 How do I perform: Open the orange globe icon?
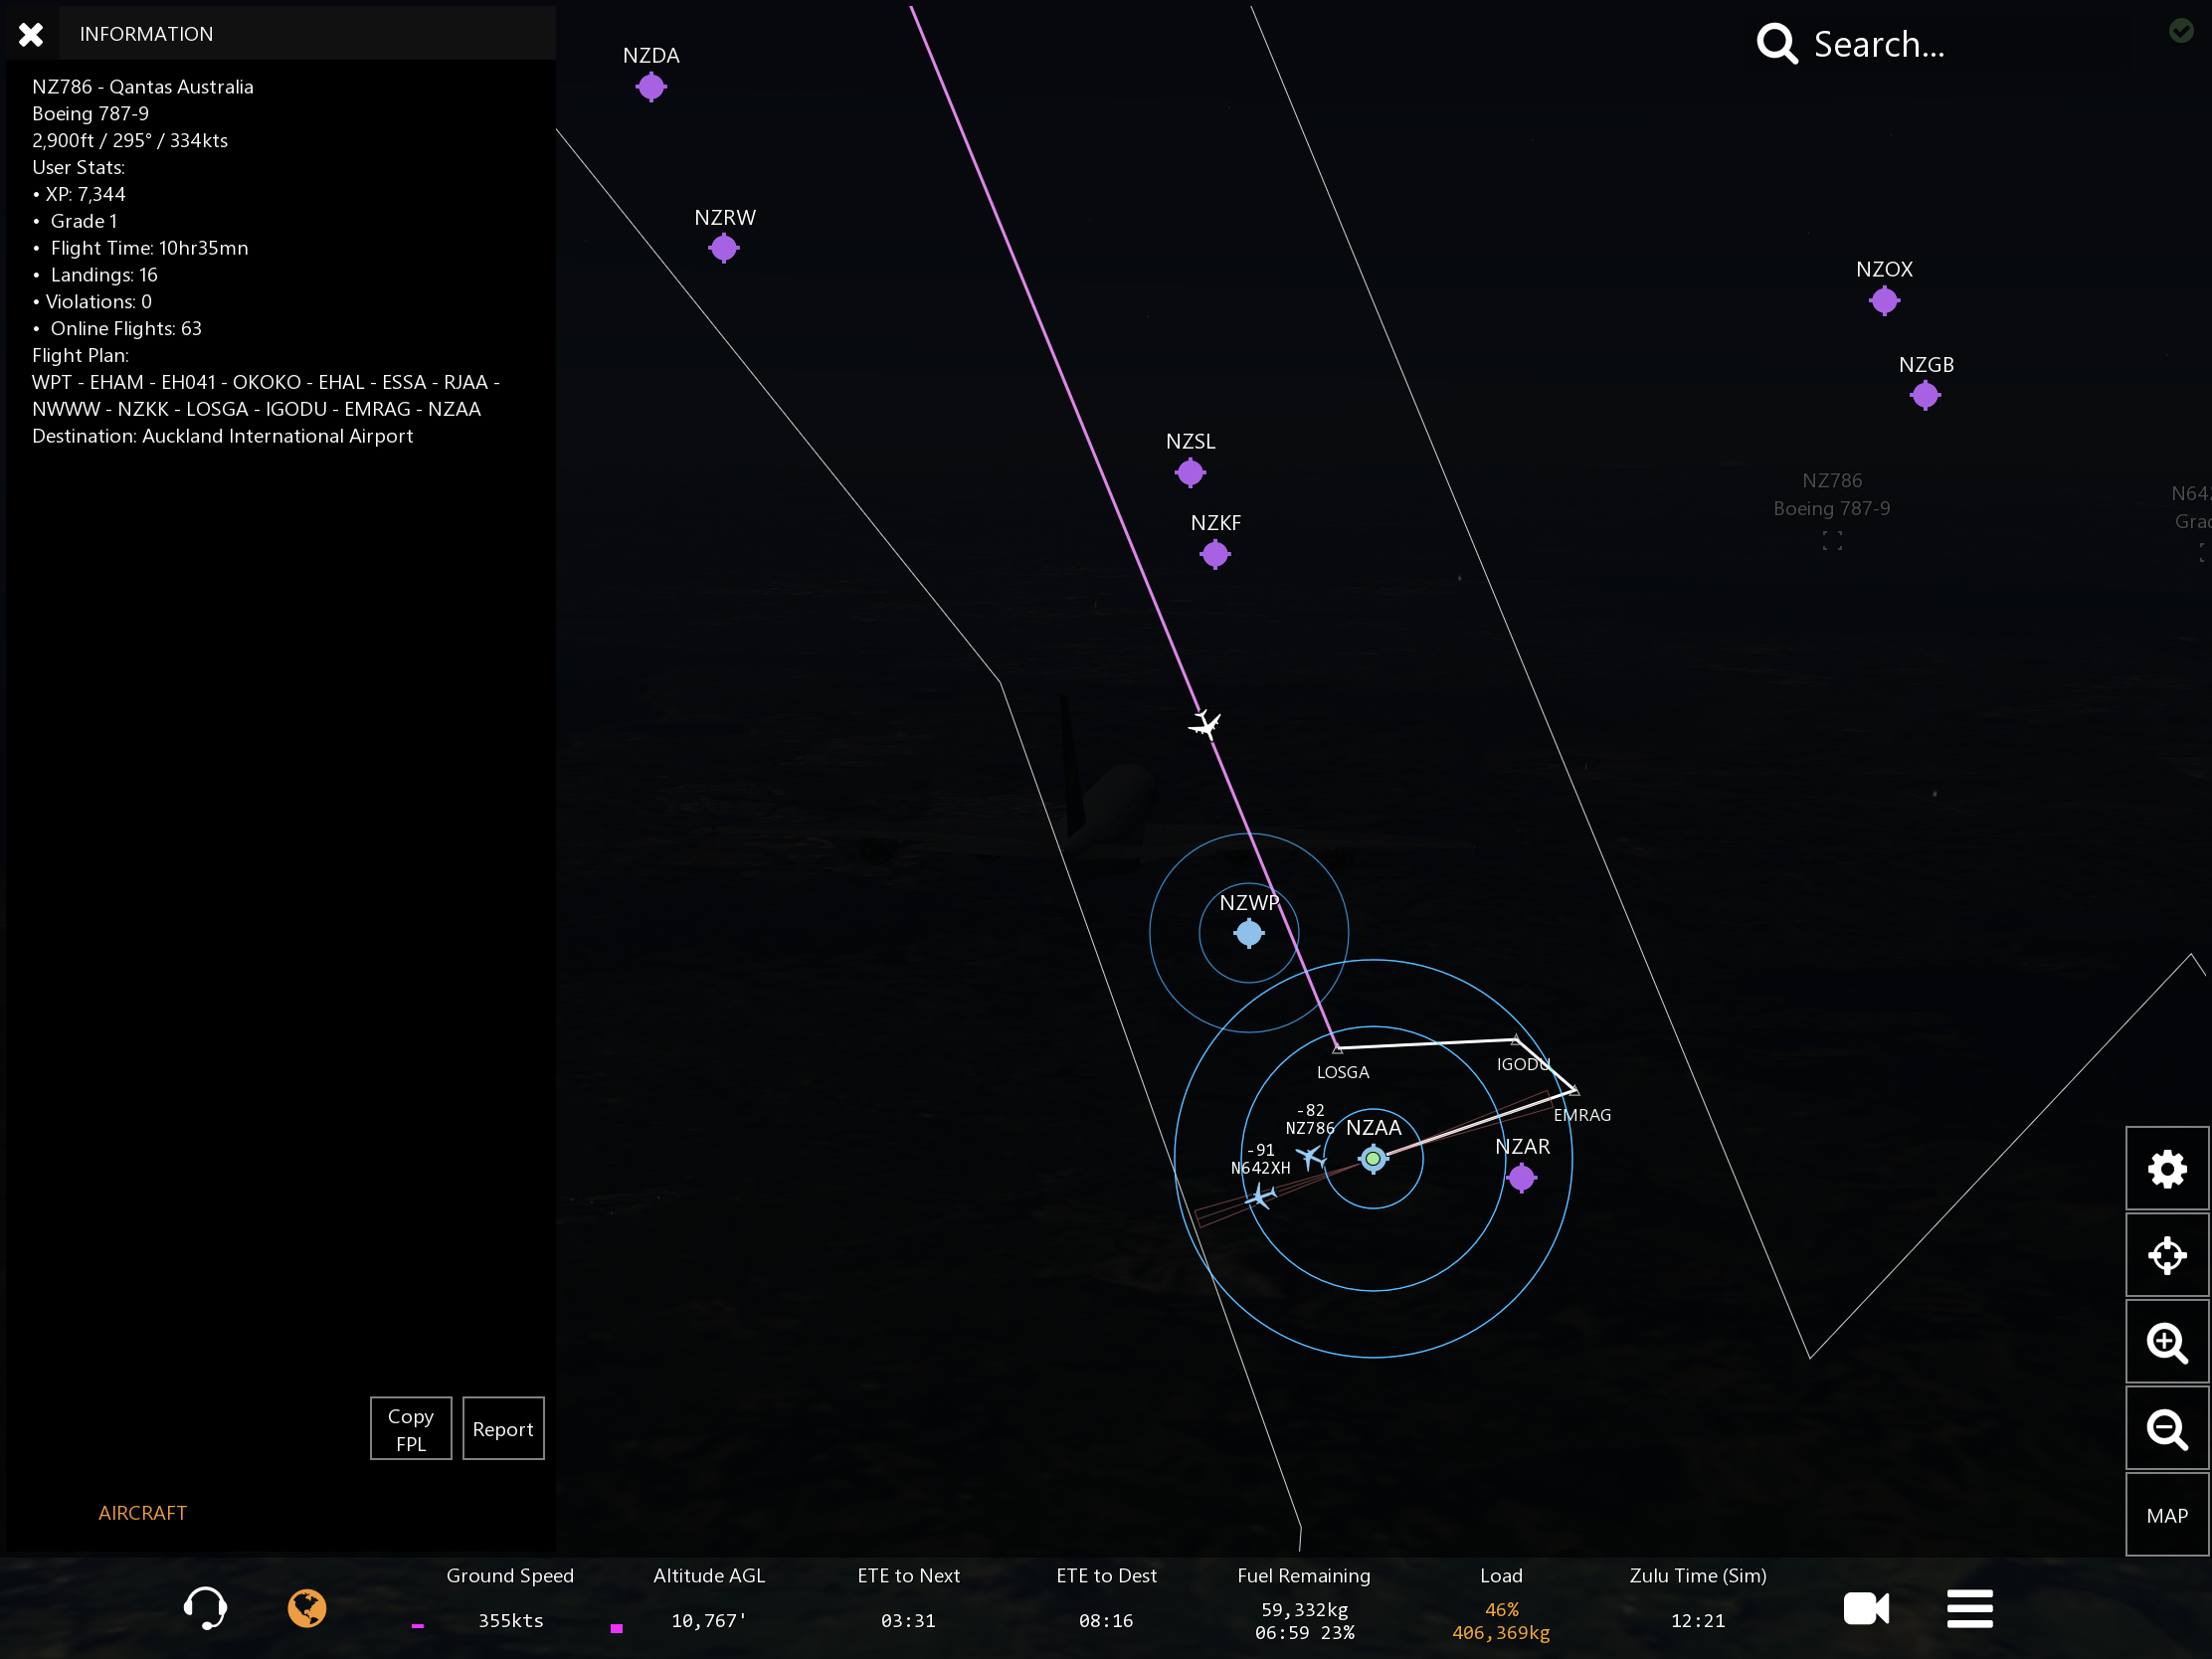[x=307, y=1608]
